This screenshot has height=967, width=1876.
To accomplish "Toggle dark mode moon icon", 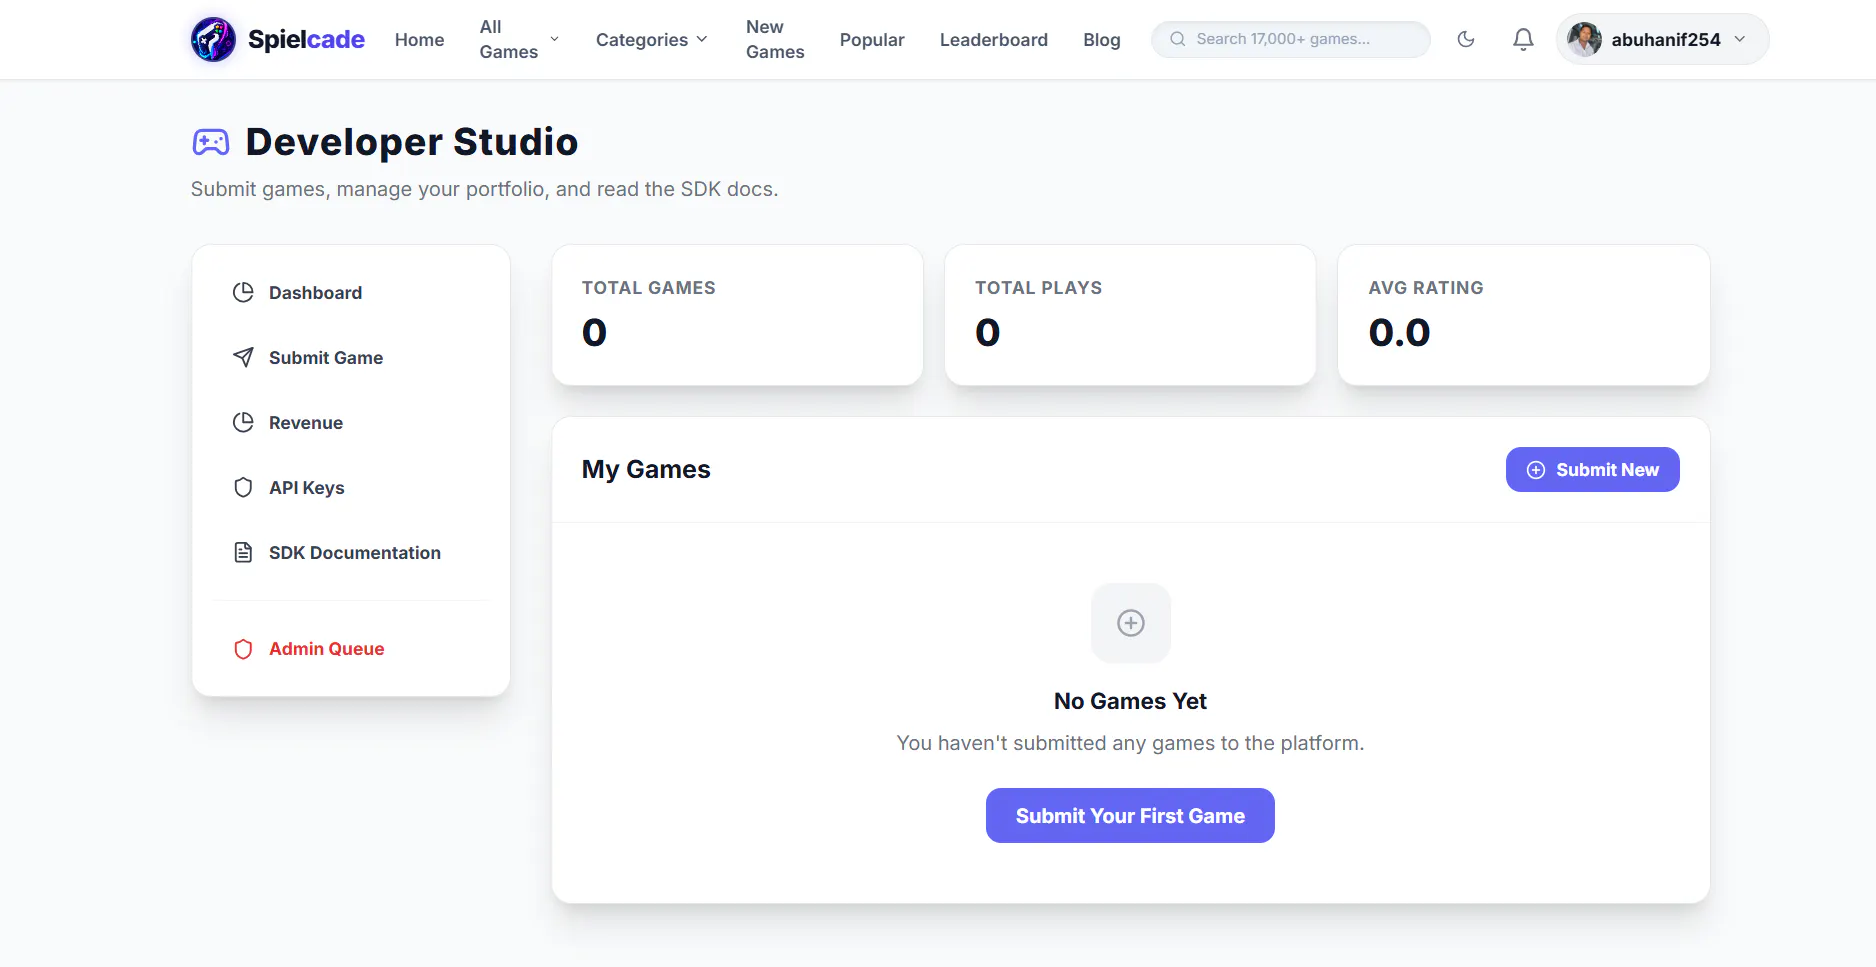I will [1466, 39].
